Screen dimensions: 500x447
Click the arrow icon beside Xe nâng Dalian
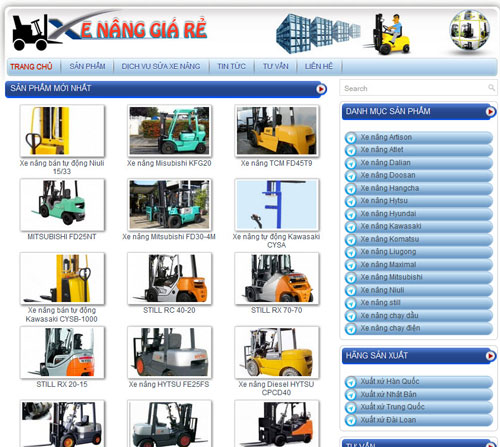[x=351, y=163]
